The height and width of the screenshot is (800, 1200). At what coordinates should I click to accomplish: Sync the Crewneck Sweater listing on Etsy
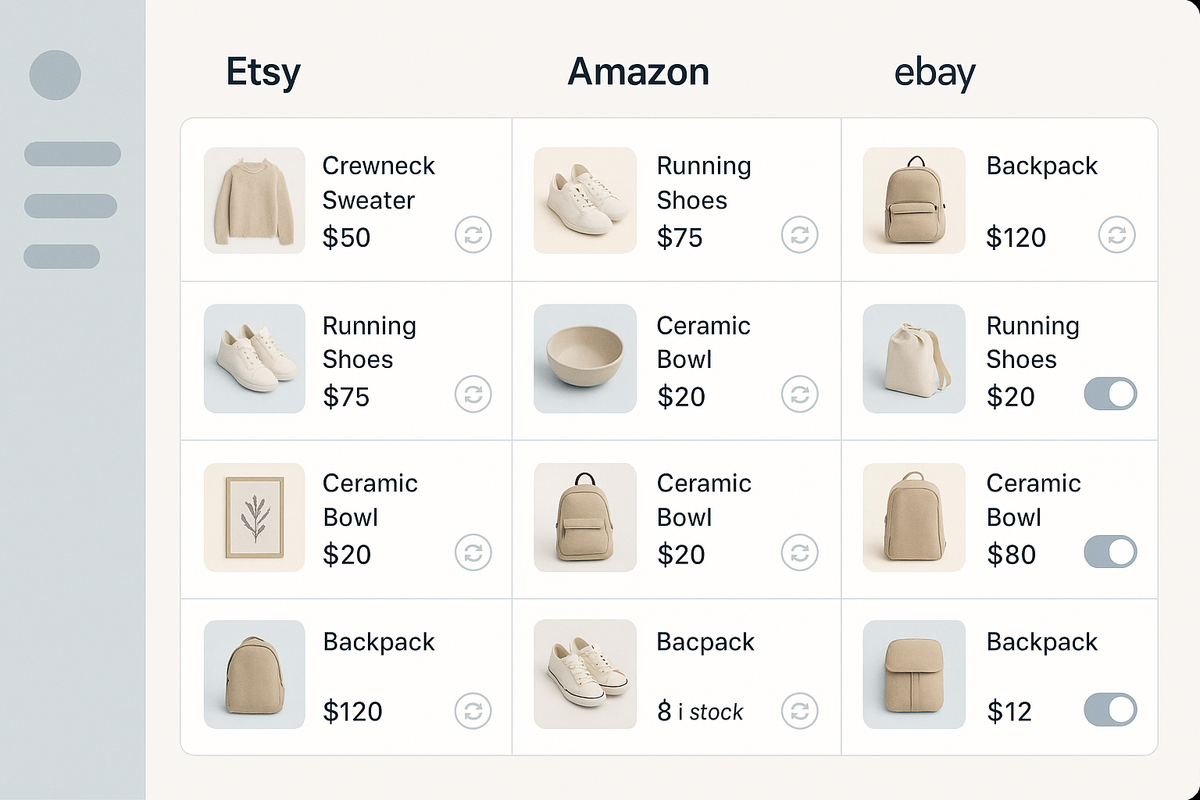[473, 235]
